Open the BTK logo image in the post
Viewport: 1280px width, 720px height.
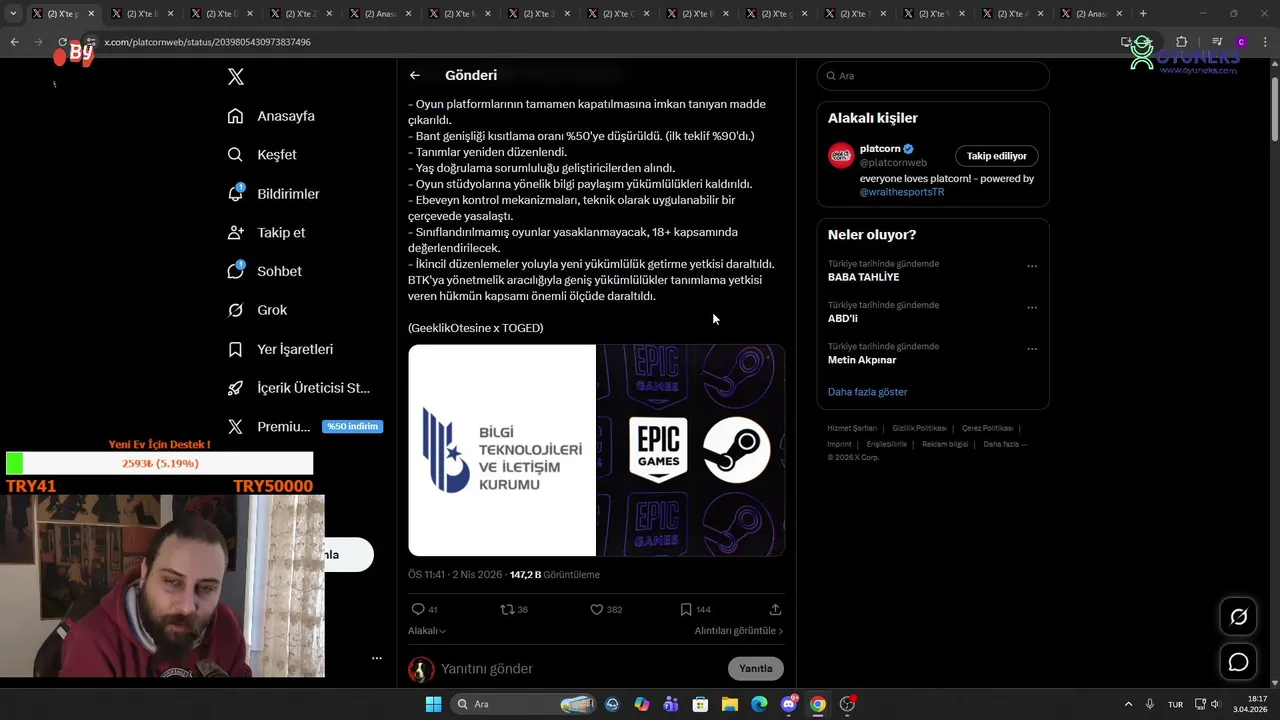[x=502, y=450]
